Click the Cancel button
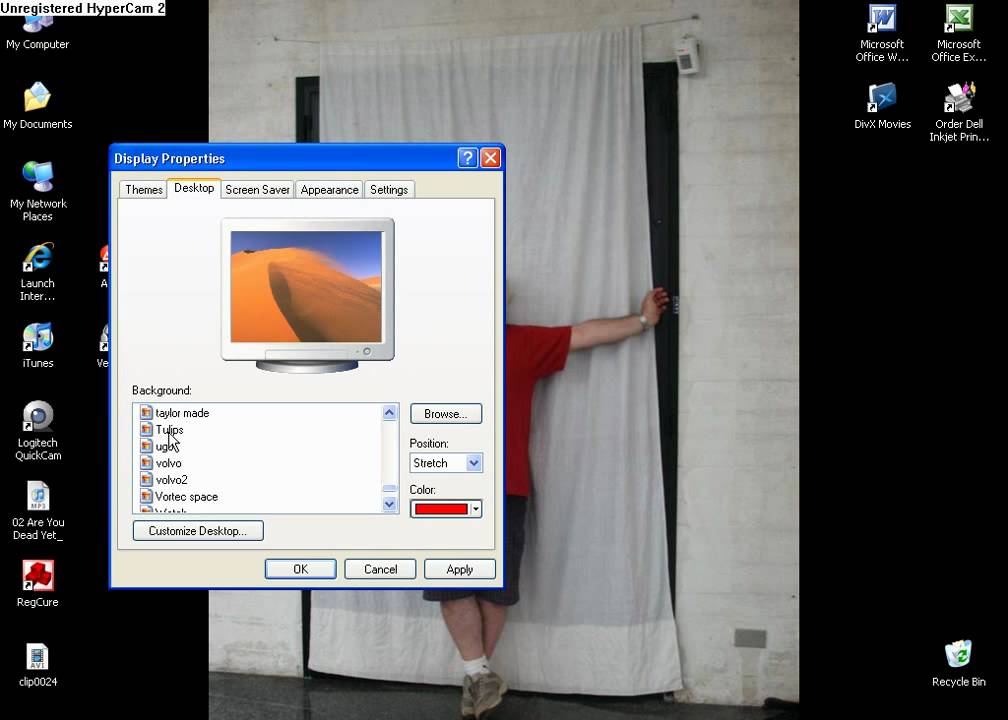The width and height of the screenshot is (1008, 720). [x=380, y=570]
